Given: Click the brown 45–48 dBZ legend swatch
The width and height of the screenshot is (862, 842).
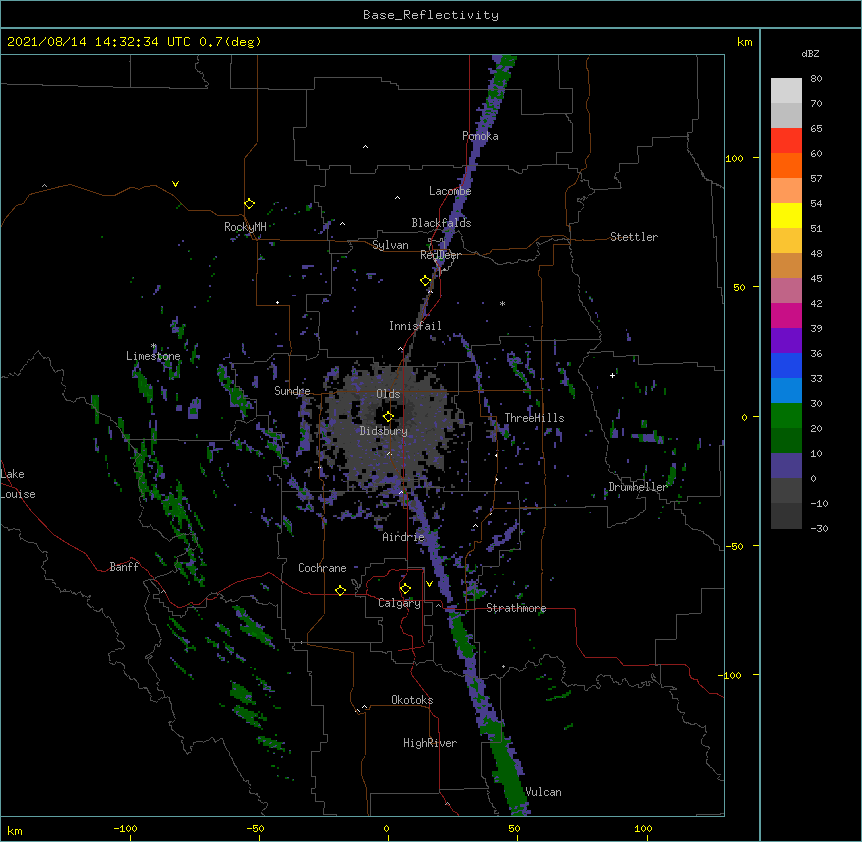Looking at the screenshot, I should coord(786,265).
